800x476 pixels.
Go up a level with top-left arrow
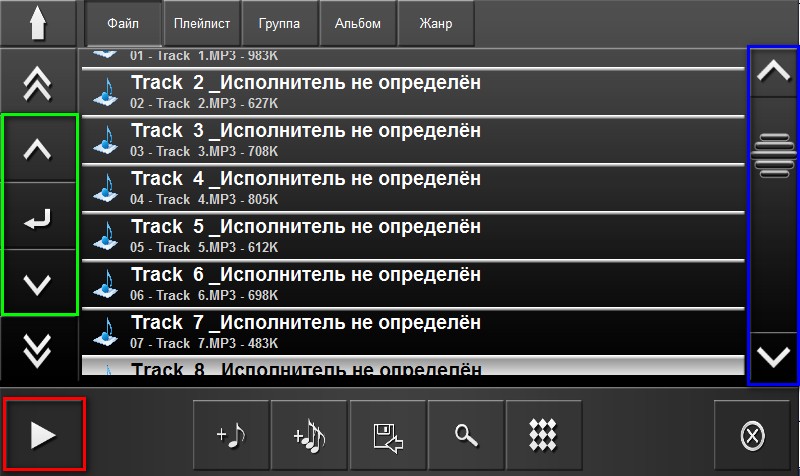tap(38, 23)
